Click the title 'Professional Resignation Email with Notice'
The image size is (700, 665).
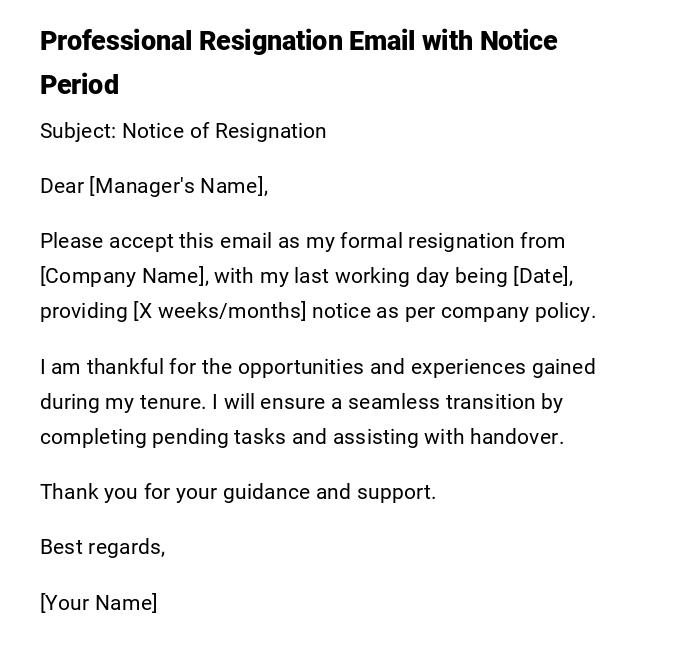(x=298, y=41)
